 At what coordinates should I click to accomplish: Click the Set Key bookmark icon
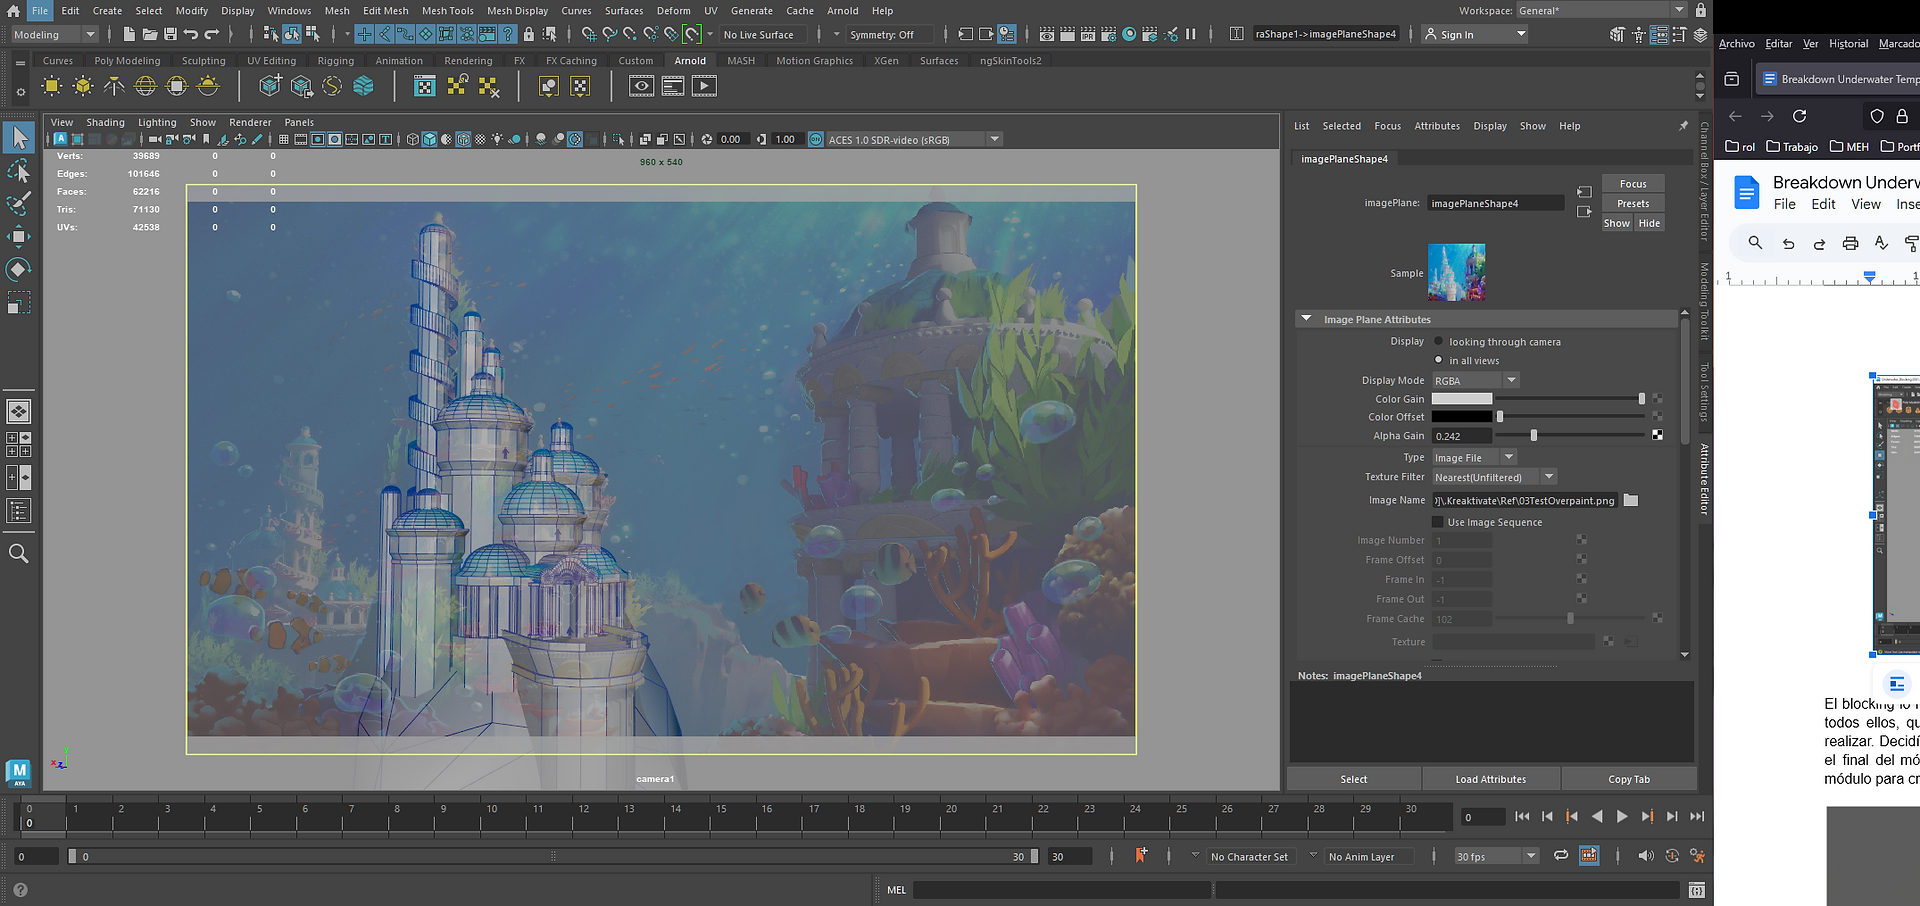pyautogui.click(x=1141, y=855)
